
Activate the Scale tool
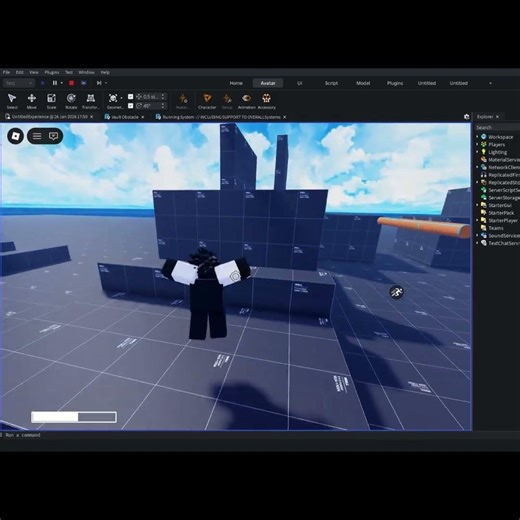tap(51, 101)
